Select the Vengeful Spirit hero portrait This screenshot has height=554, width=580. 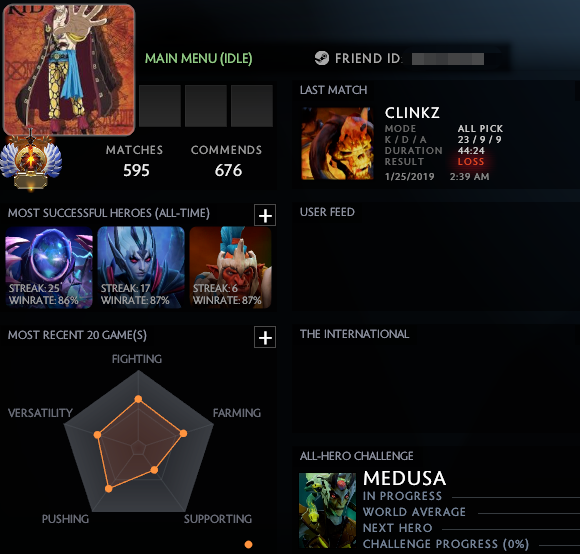click(x=141, y=267)
